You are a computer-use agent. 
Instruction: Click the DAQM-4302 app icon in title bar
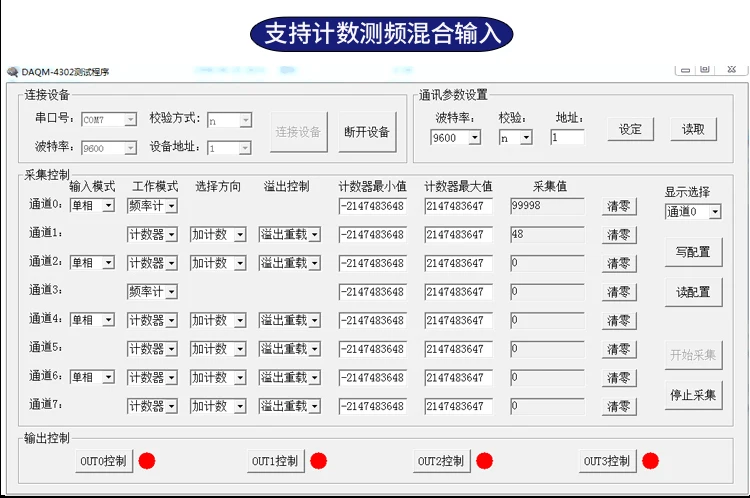(12, 72)
